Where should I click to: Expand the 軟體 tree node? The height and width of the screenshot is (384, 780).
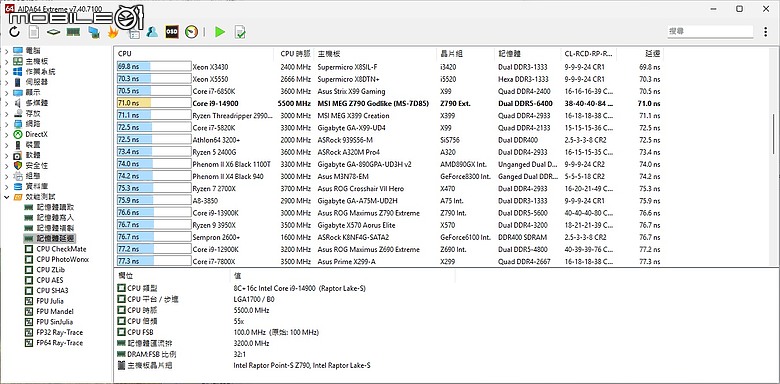pos(6,155)
